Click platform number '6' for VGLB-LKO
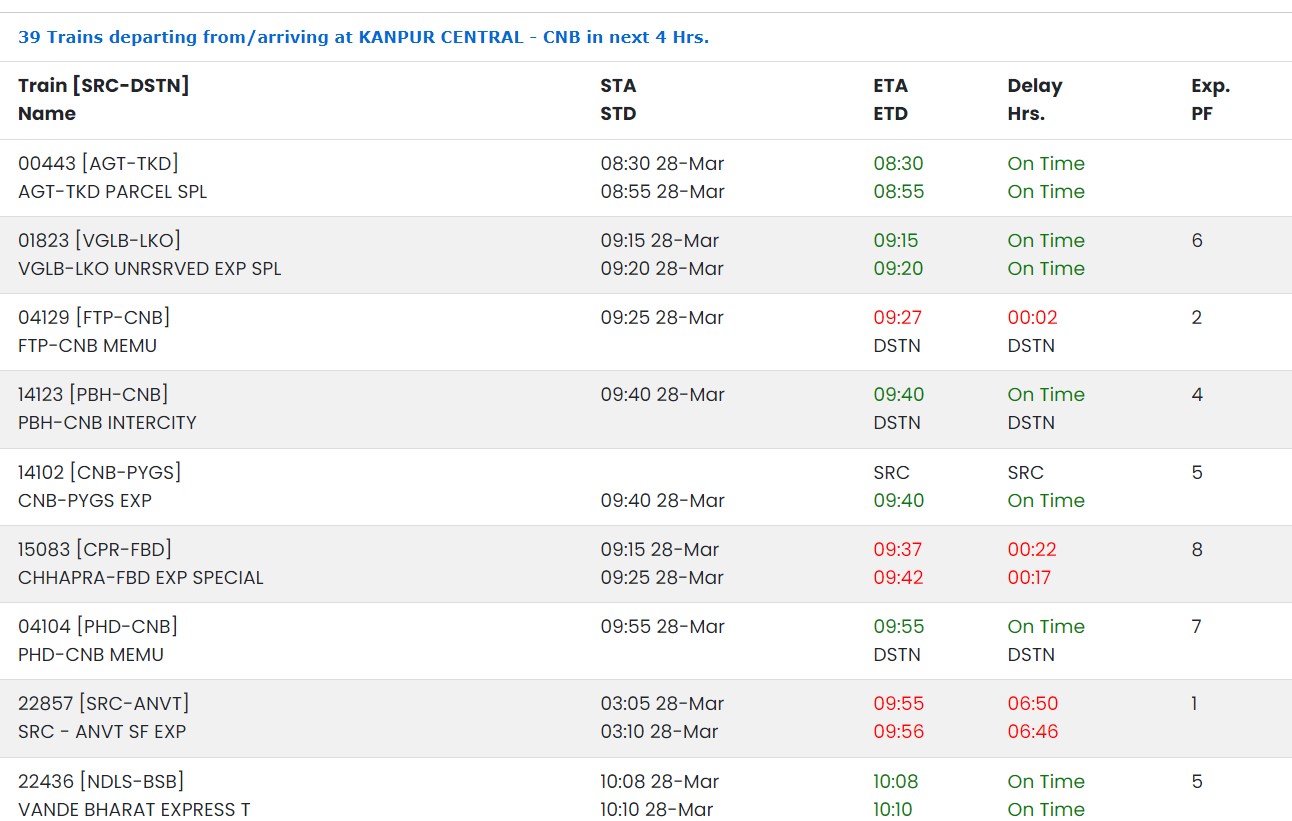The height and width of the screenshot is (821, 1292). tap(1197, 241)
